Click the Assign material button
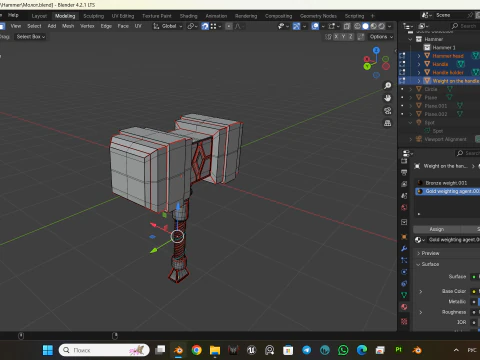This screenshot has height=360, width=480. 437,229
